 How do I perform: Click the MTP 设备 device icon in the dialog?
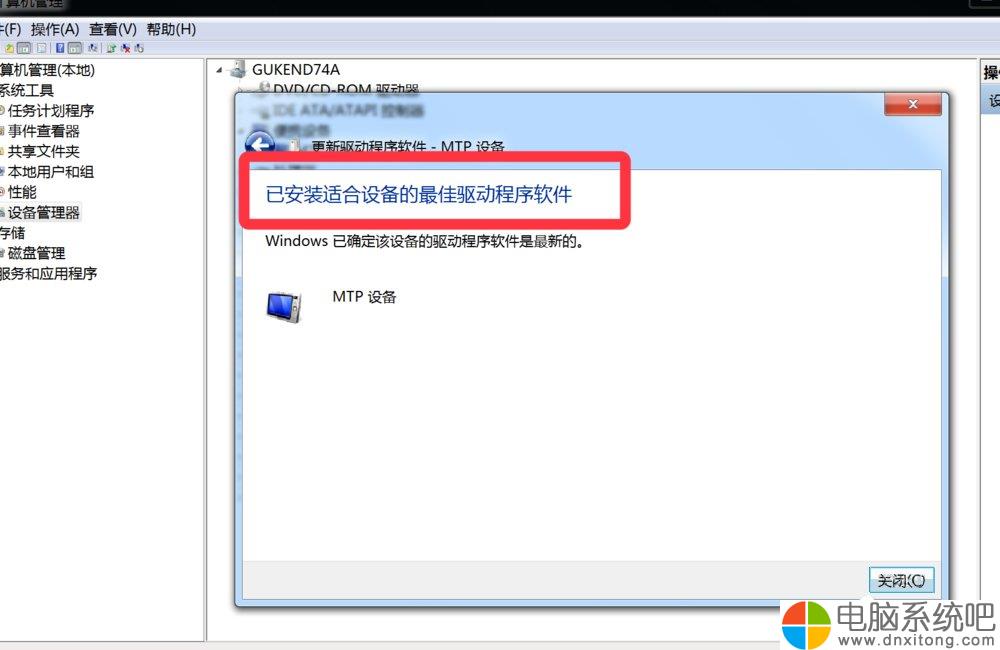284,307
